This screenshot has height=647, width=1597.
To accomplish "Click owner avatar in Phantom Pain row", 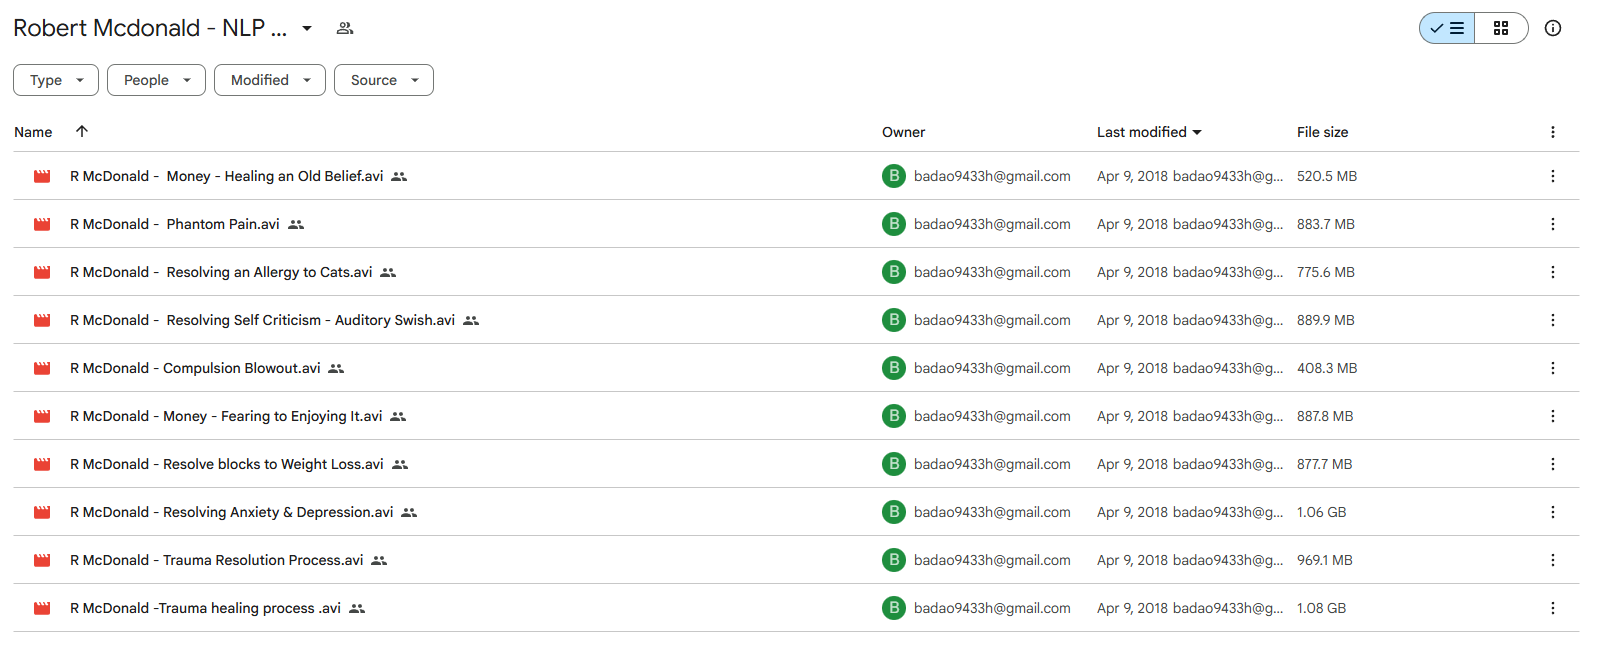I will click(x=894, y=224).
